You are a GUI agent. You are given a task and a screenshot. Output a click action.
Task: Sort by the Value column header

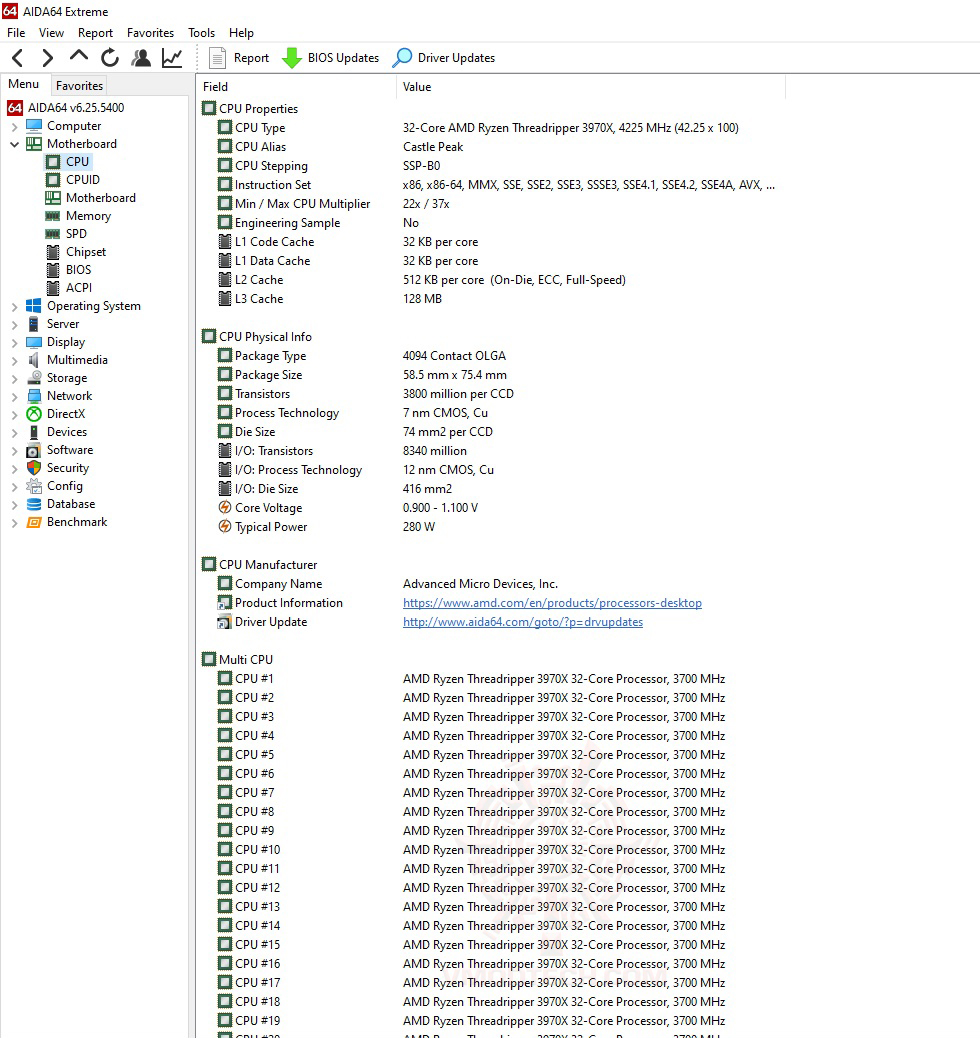(591, 87)
